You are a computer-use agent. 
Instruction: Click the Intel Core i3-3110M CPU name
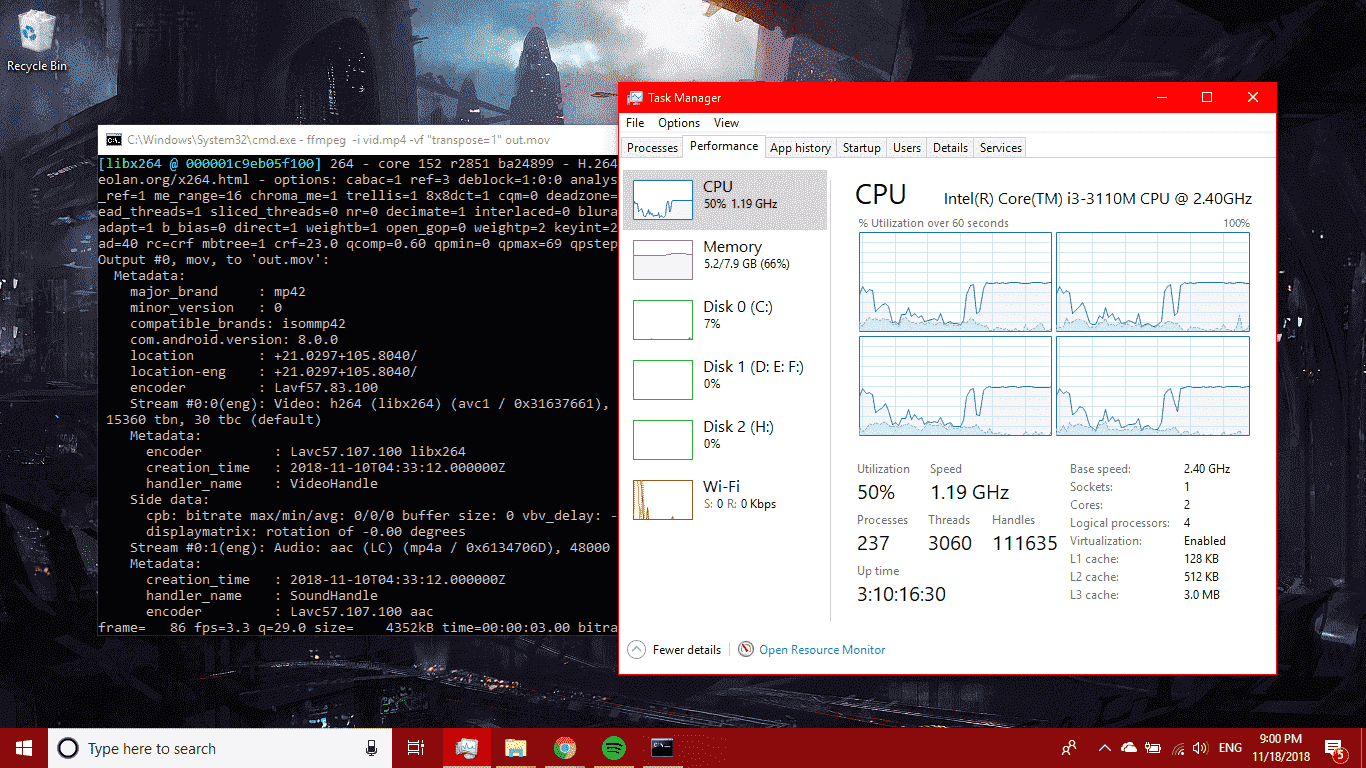click(1097, 198)
